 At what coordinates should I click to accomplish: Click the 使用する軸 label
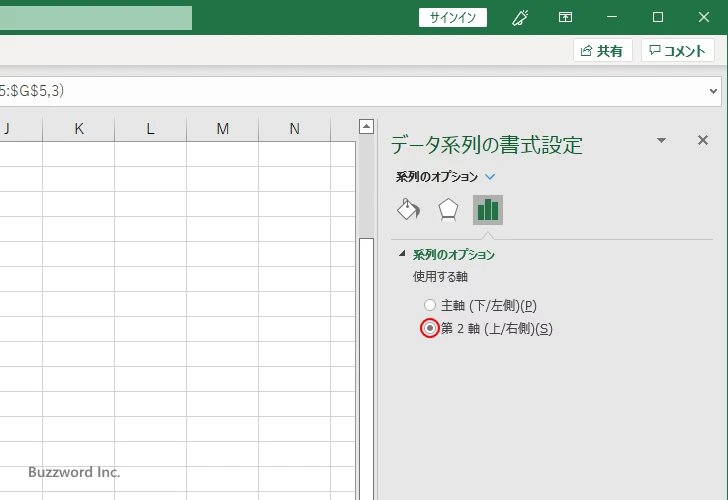tap(440, 277)
